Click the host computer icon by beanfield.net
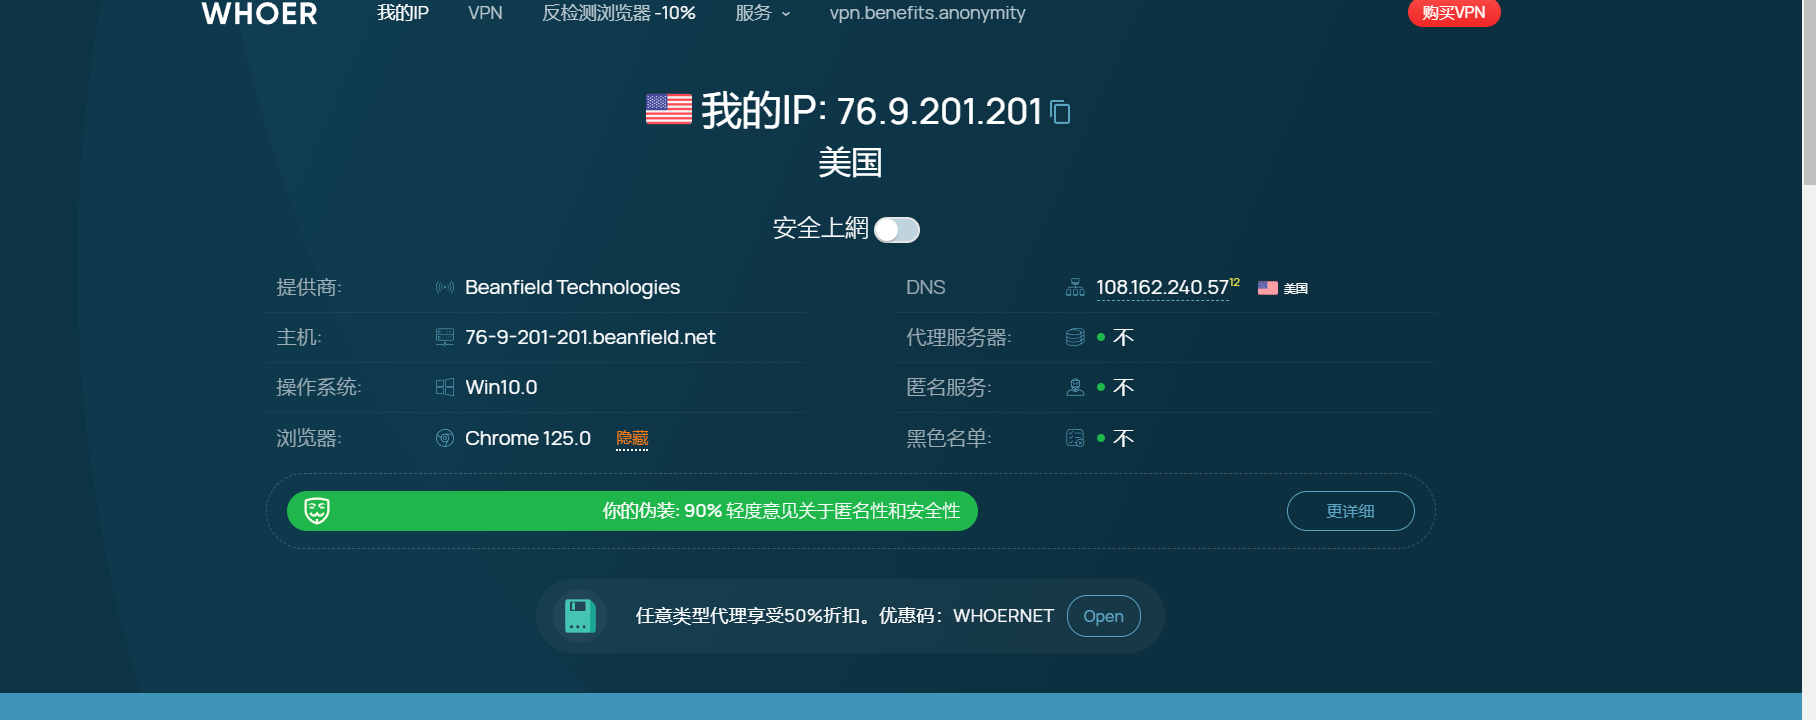This screenshot has height=720, width=1816. [x=445, y=338]
